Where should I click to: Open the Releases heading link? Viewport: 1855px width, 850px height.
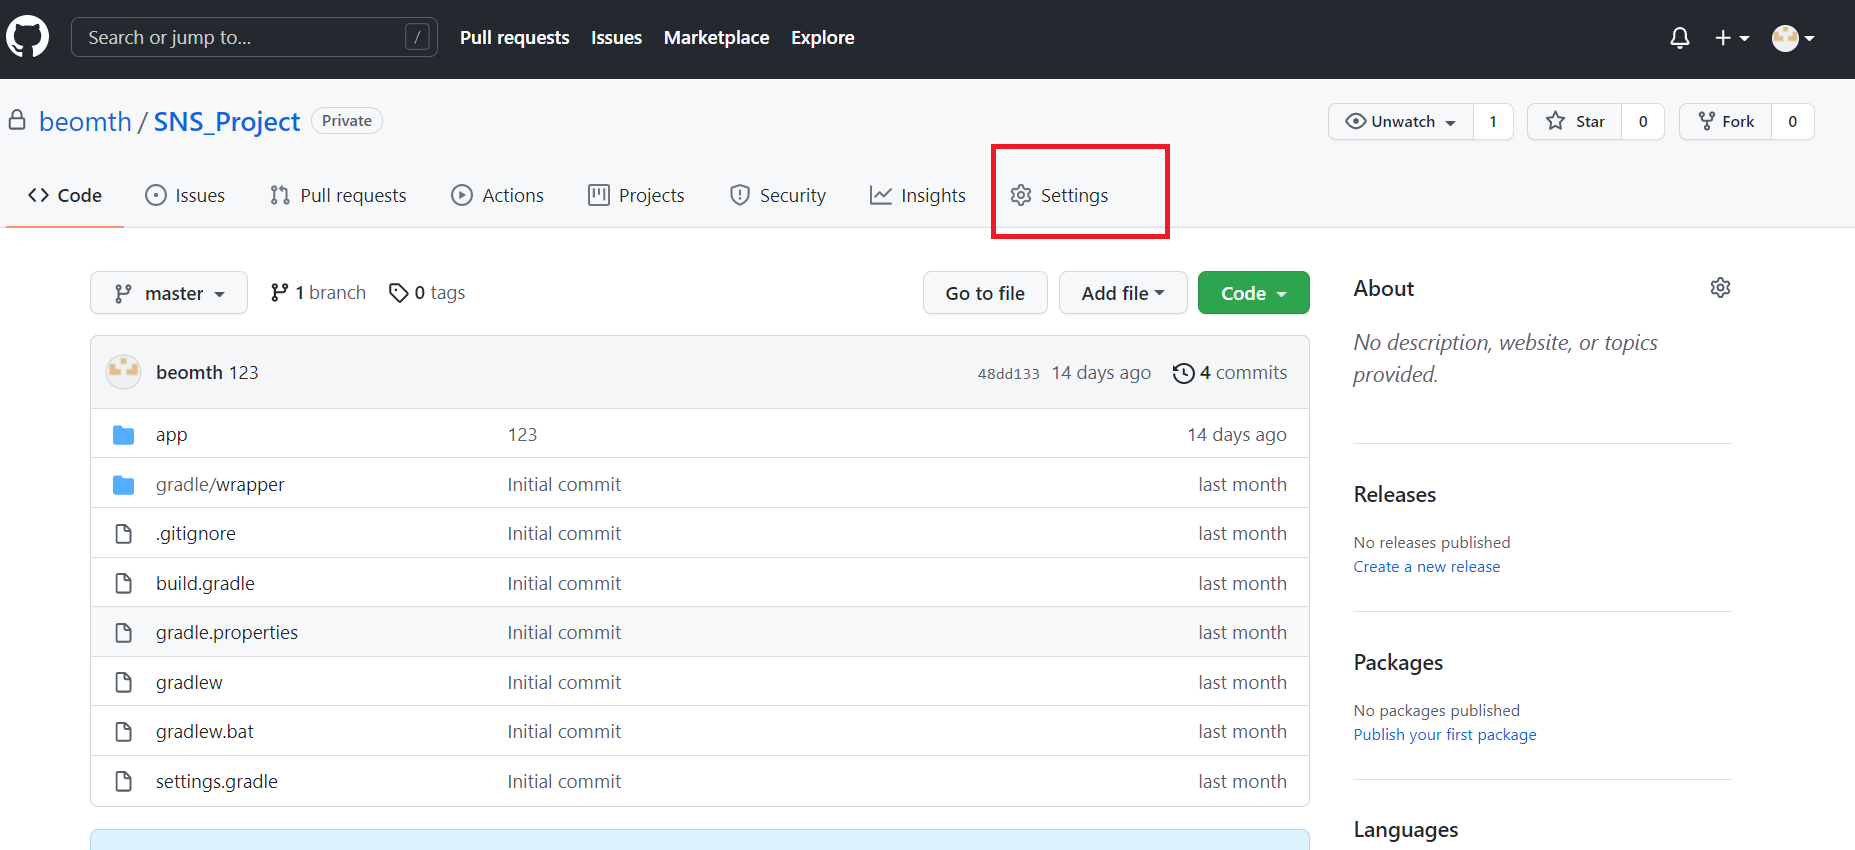click(1394, 494)
